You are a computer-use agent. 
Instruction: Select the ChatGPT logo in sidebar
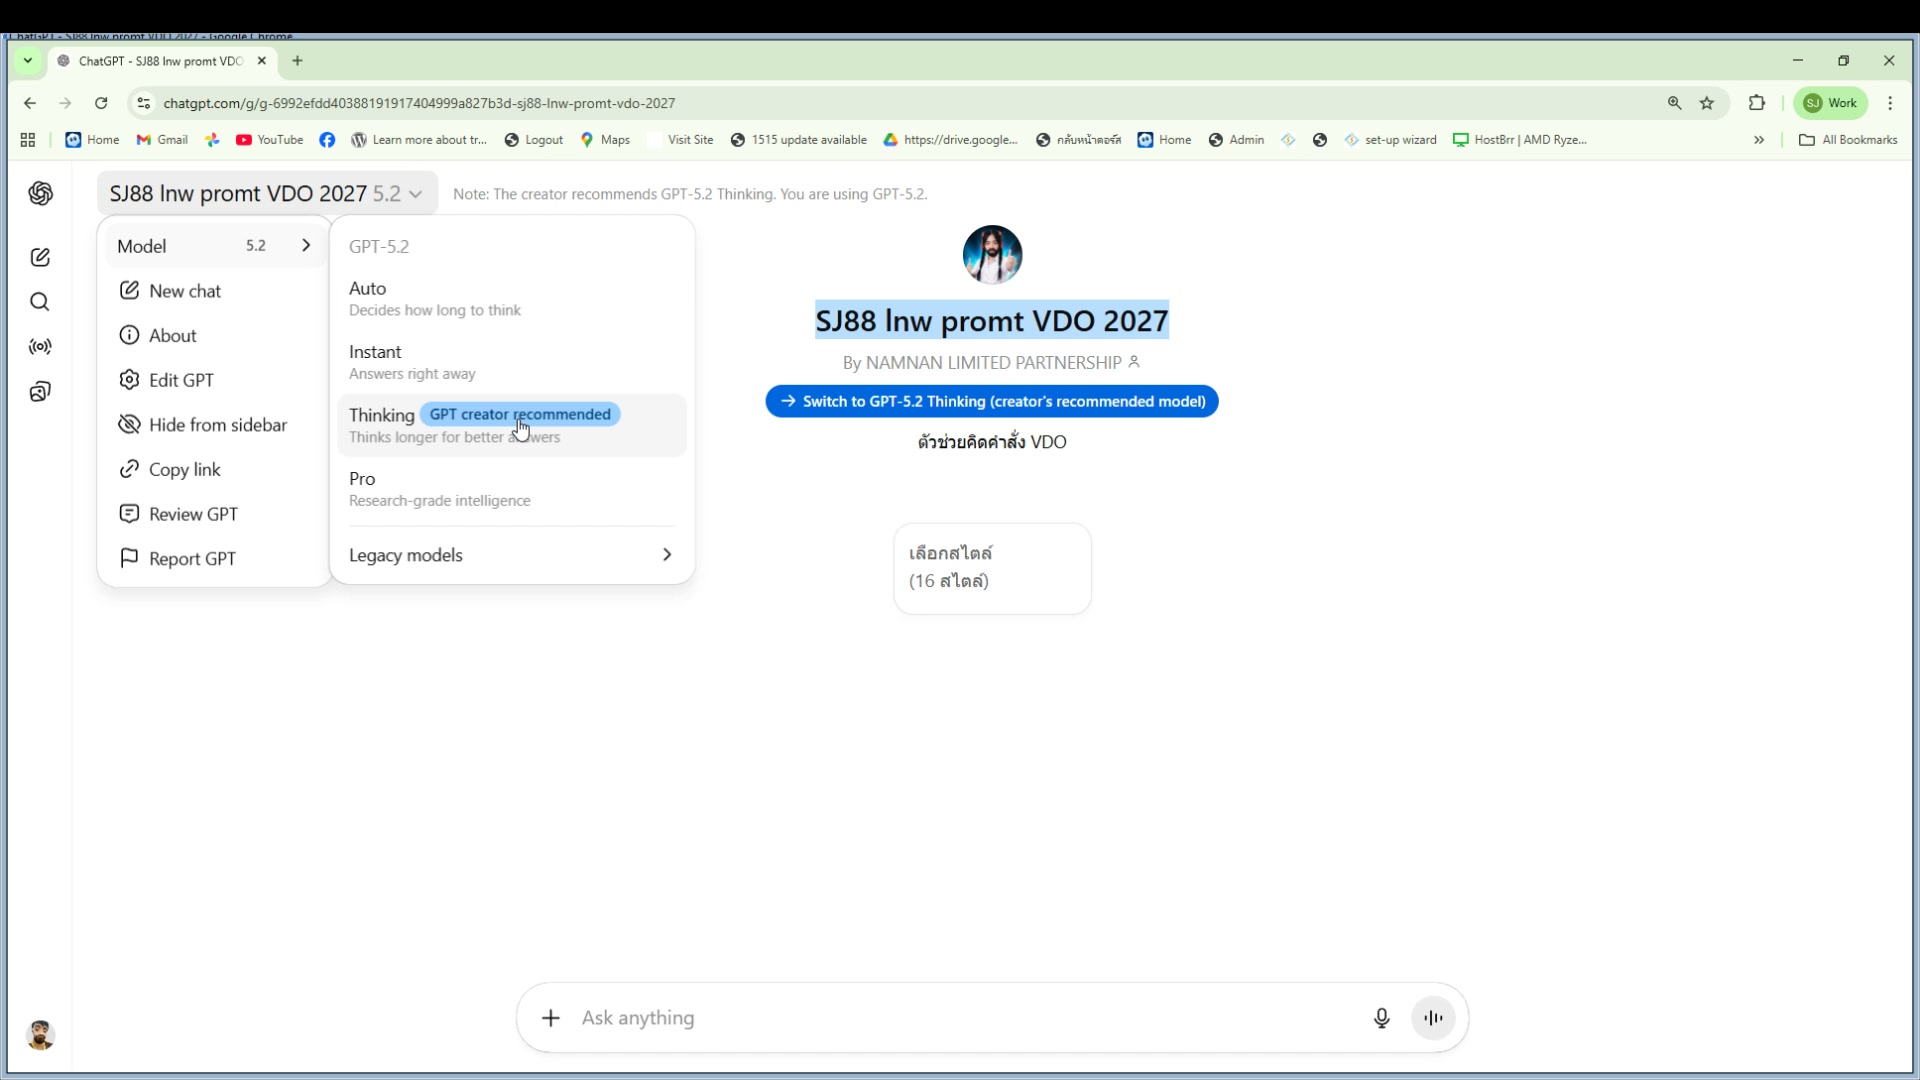40,194
